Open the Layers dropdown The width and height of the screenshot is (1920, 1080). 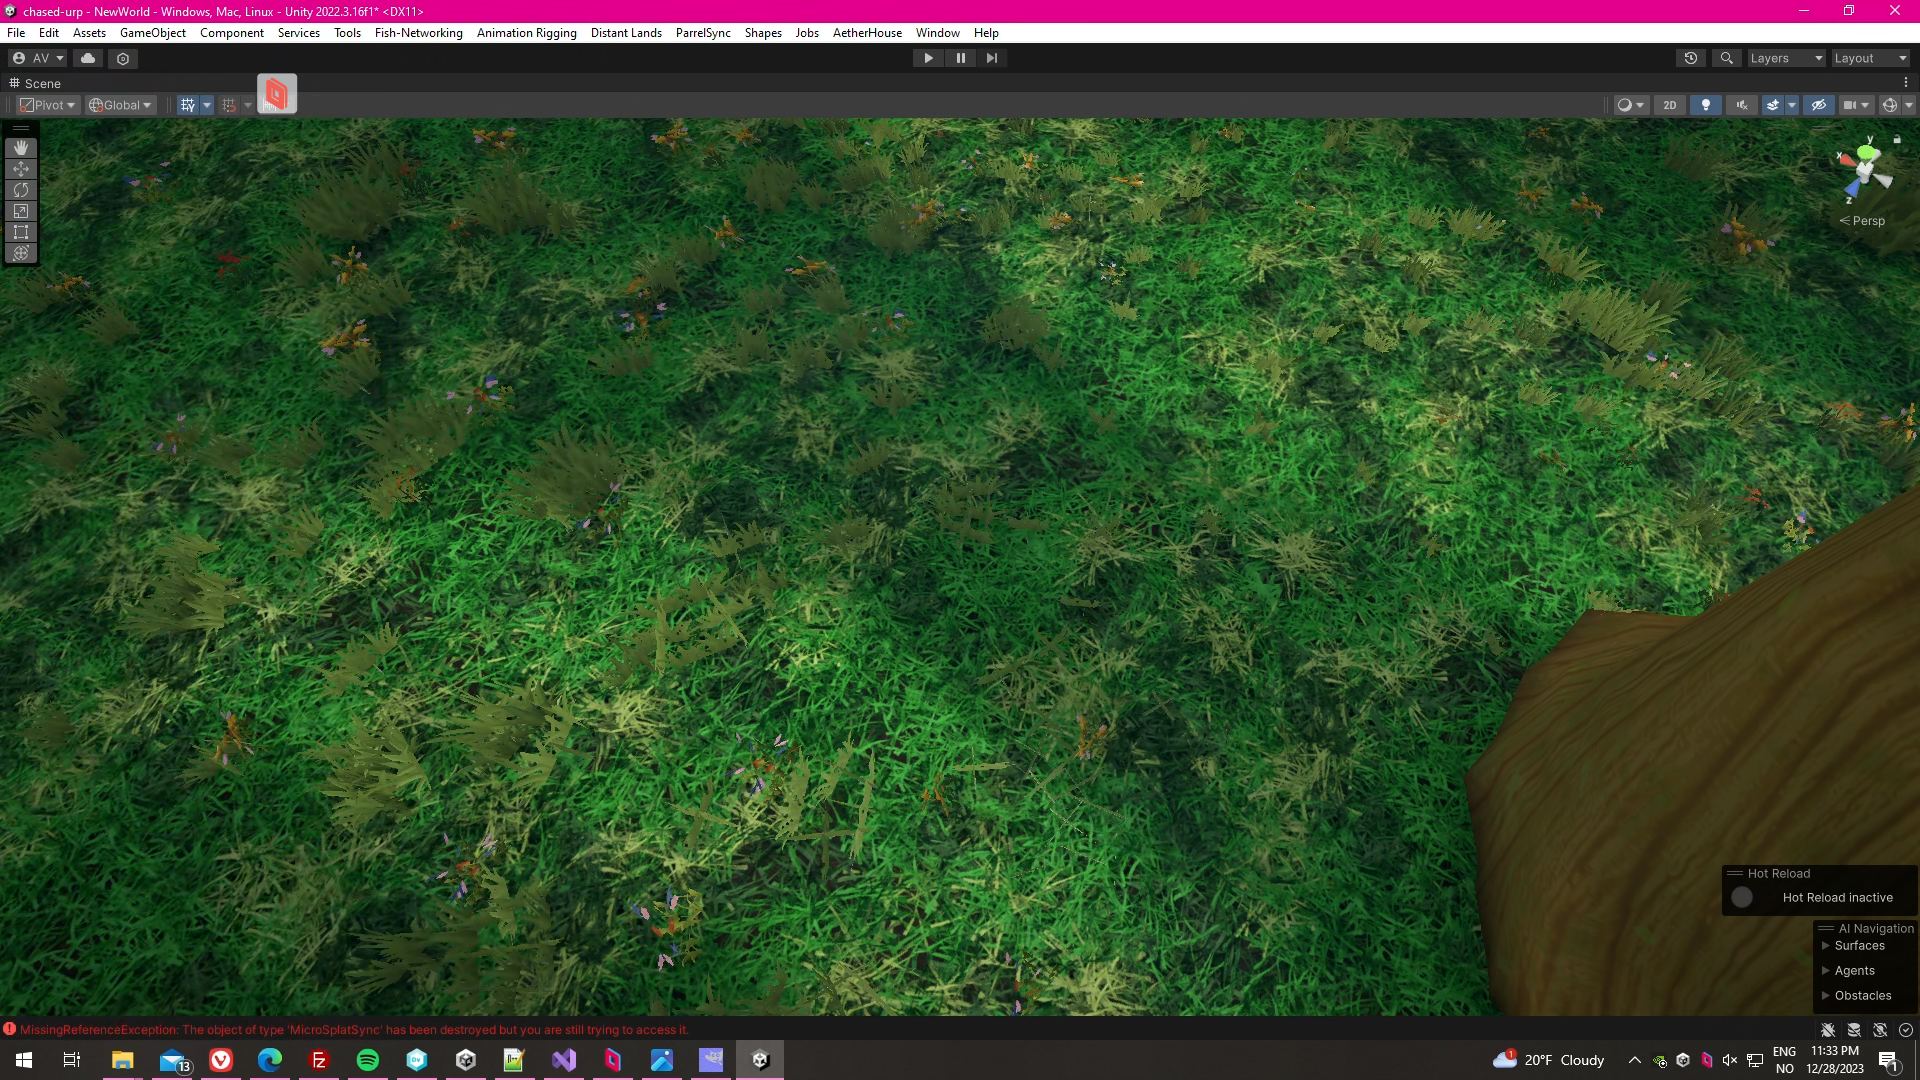(1786, 58)
